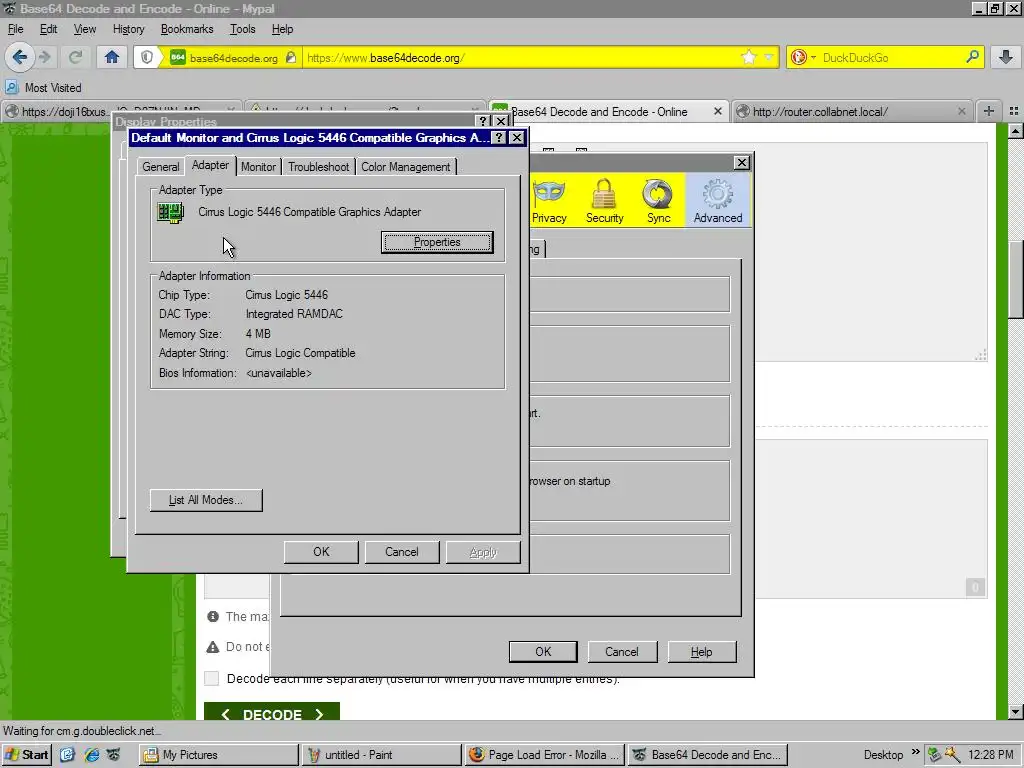1024x768 pixels.
Task: Switch to the General tab
Action: pyautogui.click(x=161, y=167)
